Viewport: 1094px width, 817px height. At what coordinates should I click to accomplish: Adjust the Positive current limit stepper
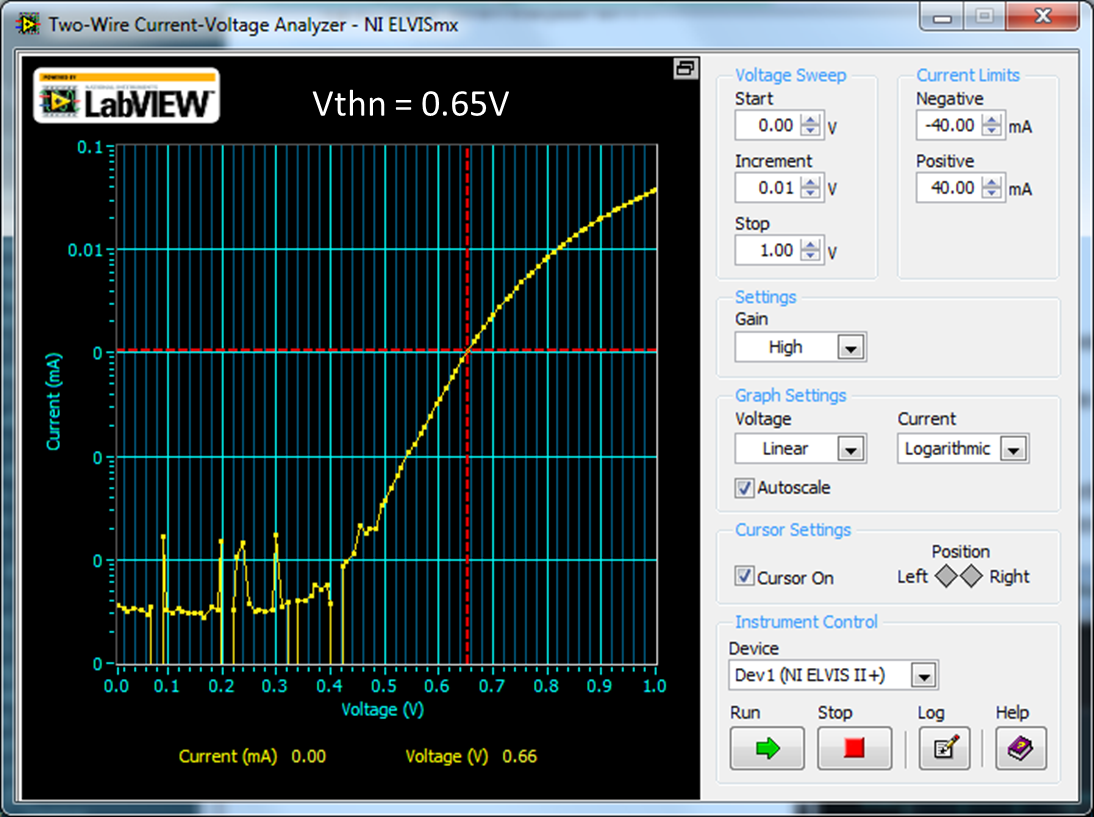(991, 188)
